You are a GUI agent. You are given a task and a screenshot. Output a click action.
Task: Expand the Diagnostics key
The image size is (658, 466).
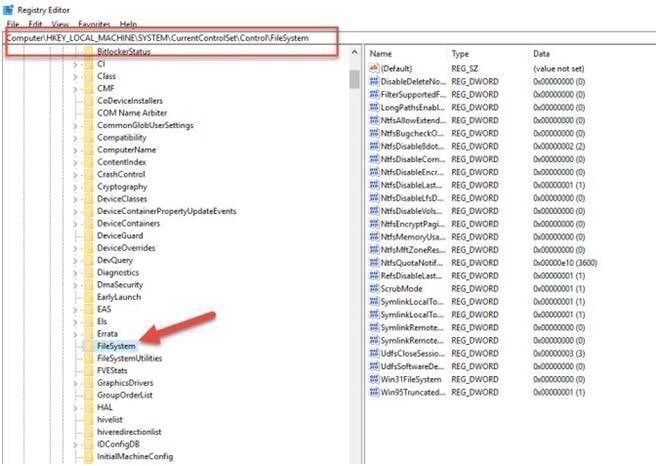76,273
